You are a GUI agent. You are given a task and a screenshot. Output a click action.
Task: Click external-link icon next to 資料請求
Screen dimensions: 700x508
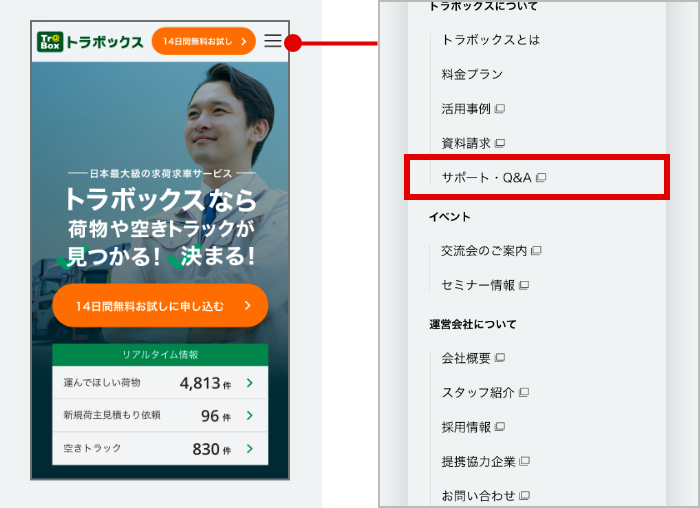tap(500, 143)
